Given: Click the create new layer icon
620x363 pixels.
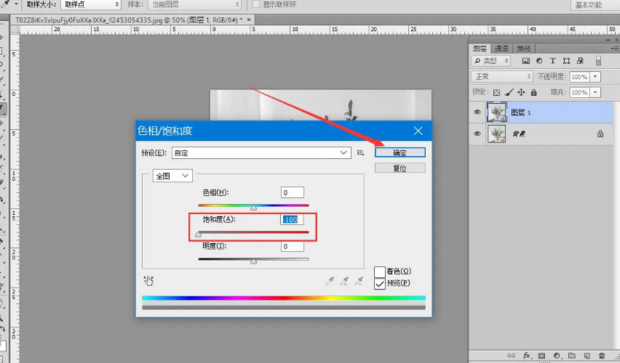Looking at the screenshot, I should point(587,355).
